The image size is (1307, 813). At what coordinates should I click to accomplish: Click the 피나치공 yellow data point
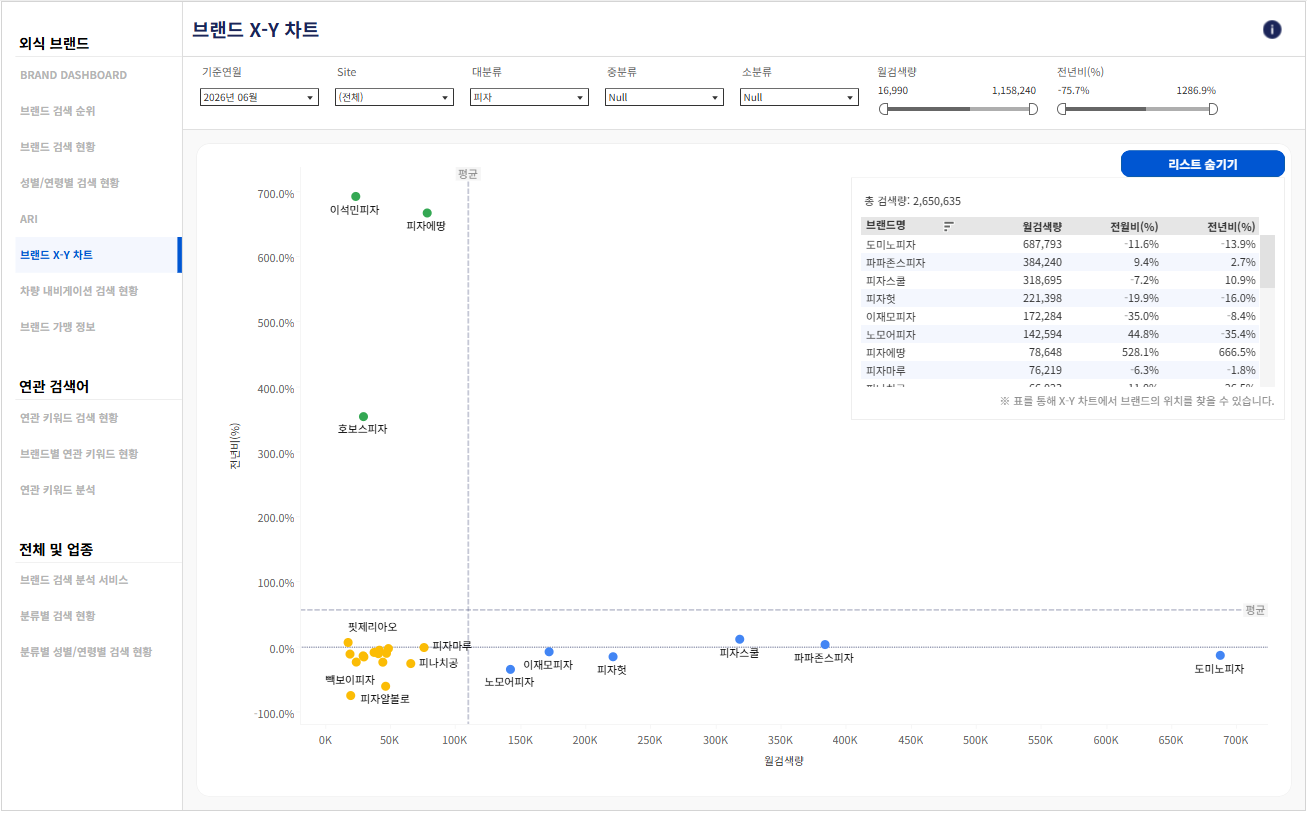click(x=410, y=663)
